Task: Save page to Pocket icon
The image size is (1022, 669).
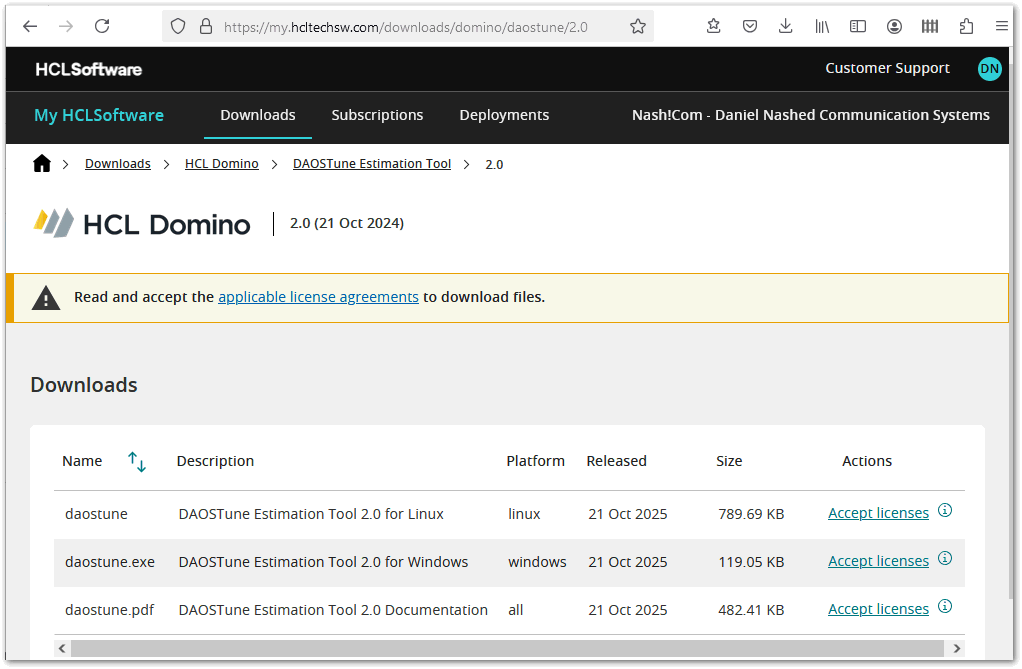Action: click(x=750, y=27)
